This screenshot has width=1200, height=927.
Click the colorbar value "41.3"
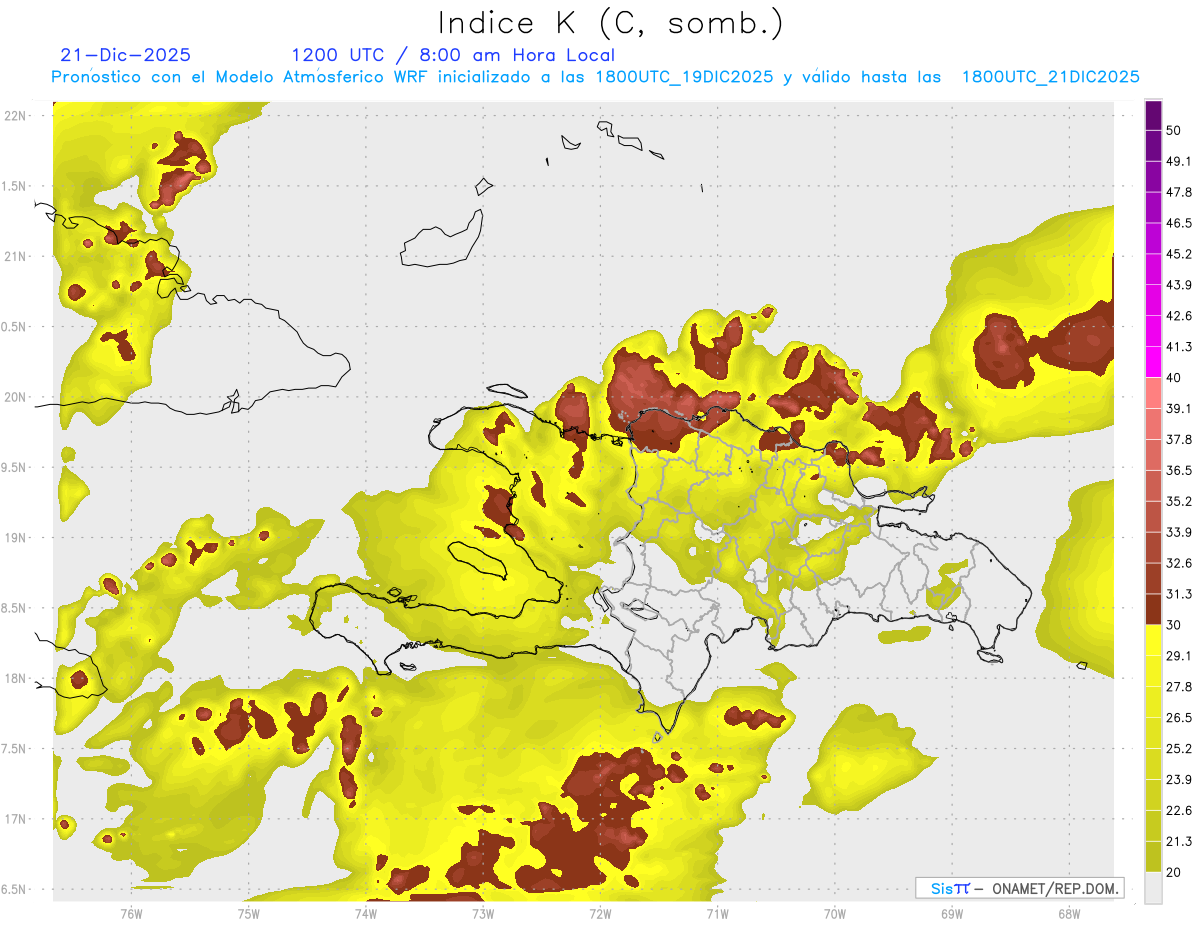[x=1179, y=347]
